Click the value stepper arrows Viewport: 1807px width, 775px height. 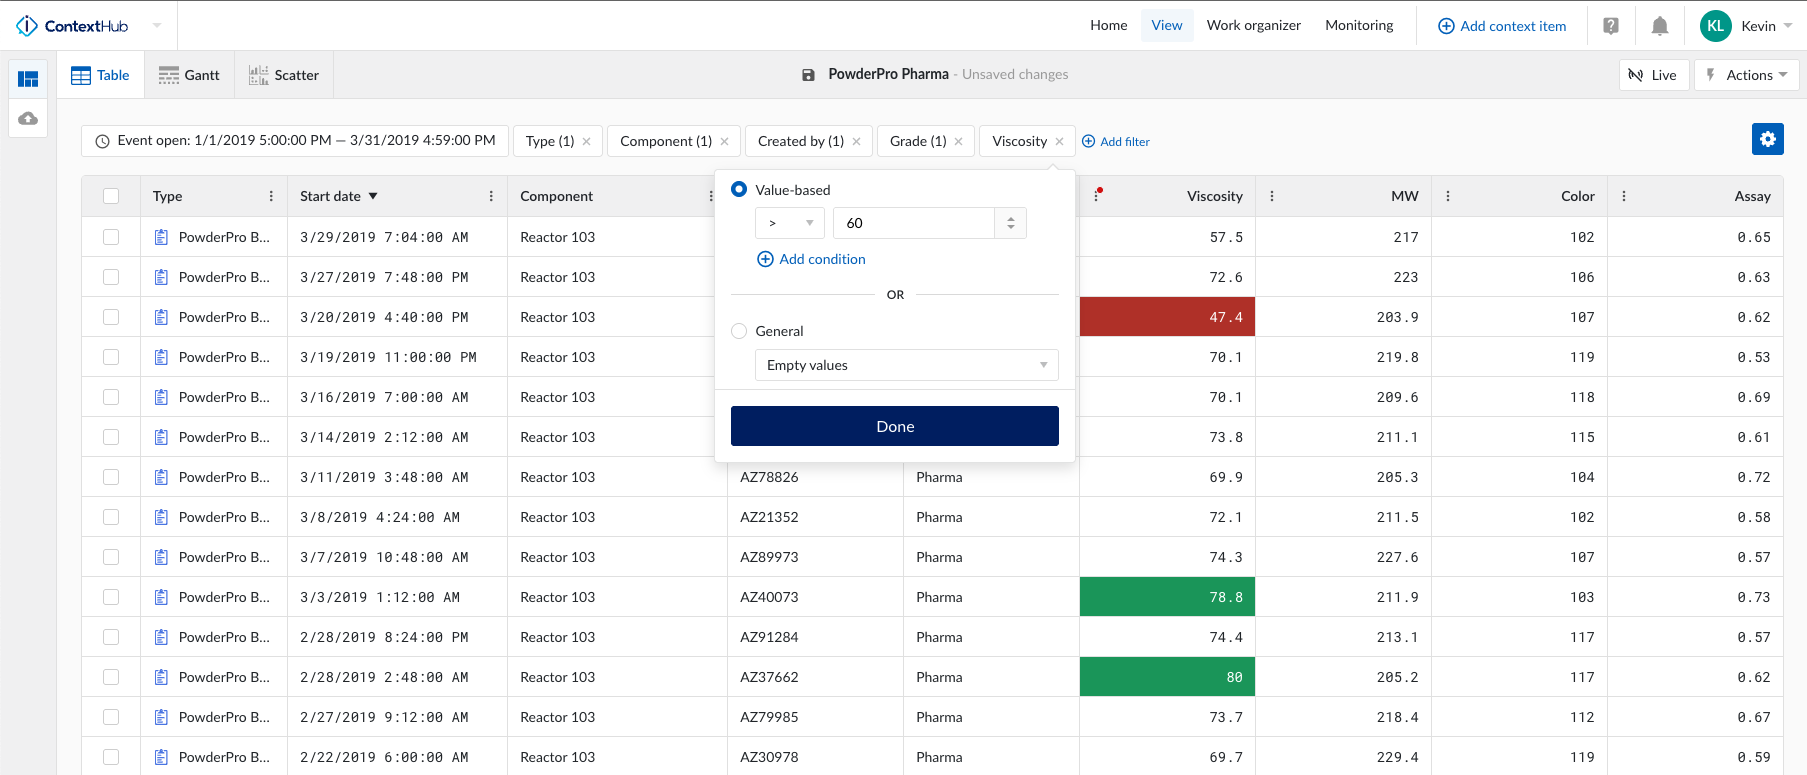1011,223
